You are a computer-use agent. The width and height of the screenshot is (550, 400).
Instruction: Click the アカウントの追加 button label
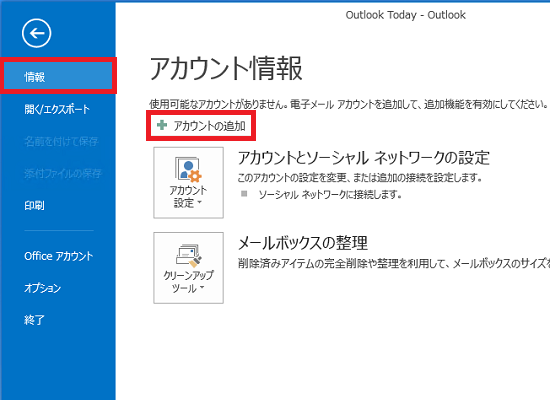tap(209, 126)
